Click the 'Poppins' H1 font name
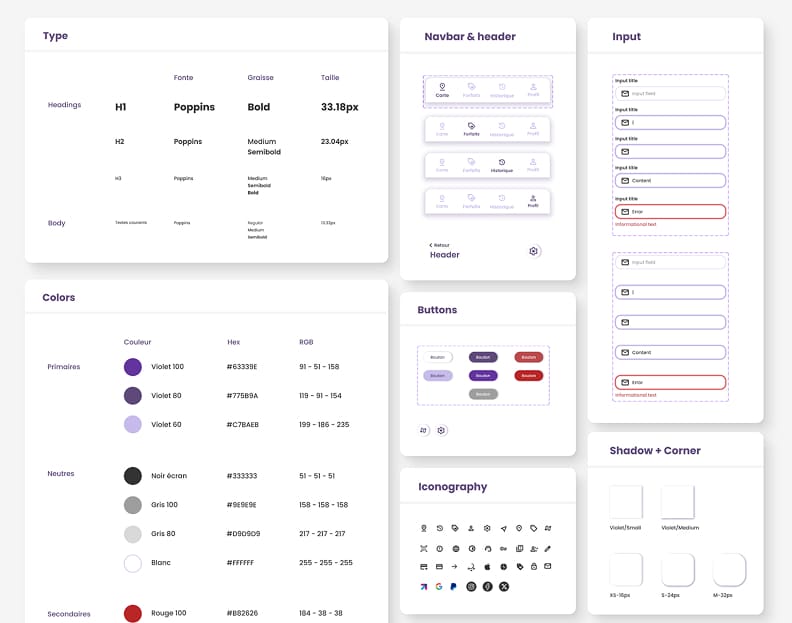The height and width of the screenshot is (623, 792). [194, 107]
